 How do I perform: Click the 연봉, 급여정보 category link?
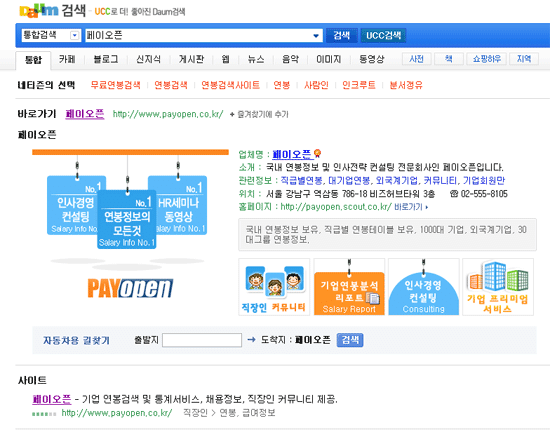[247, 413]
